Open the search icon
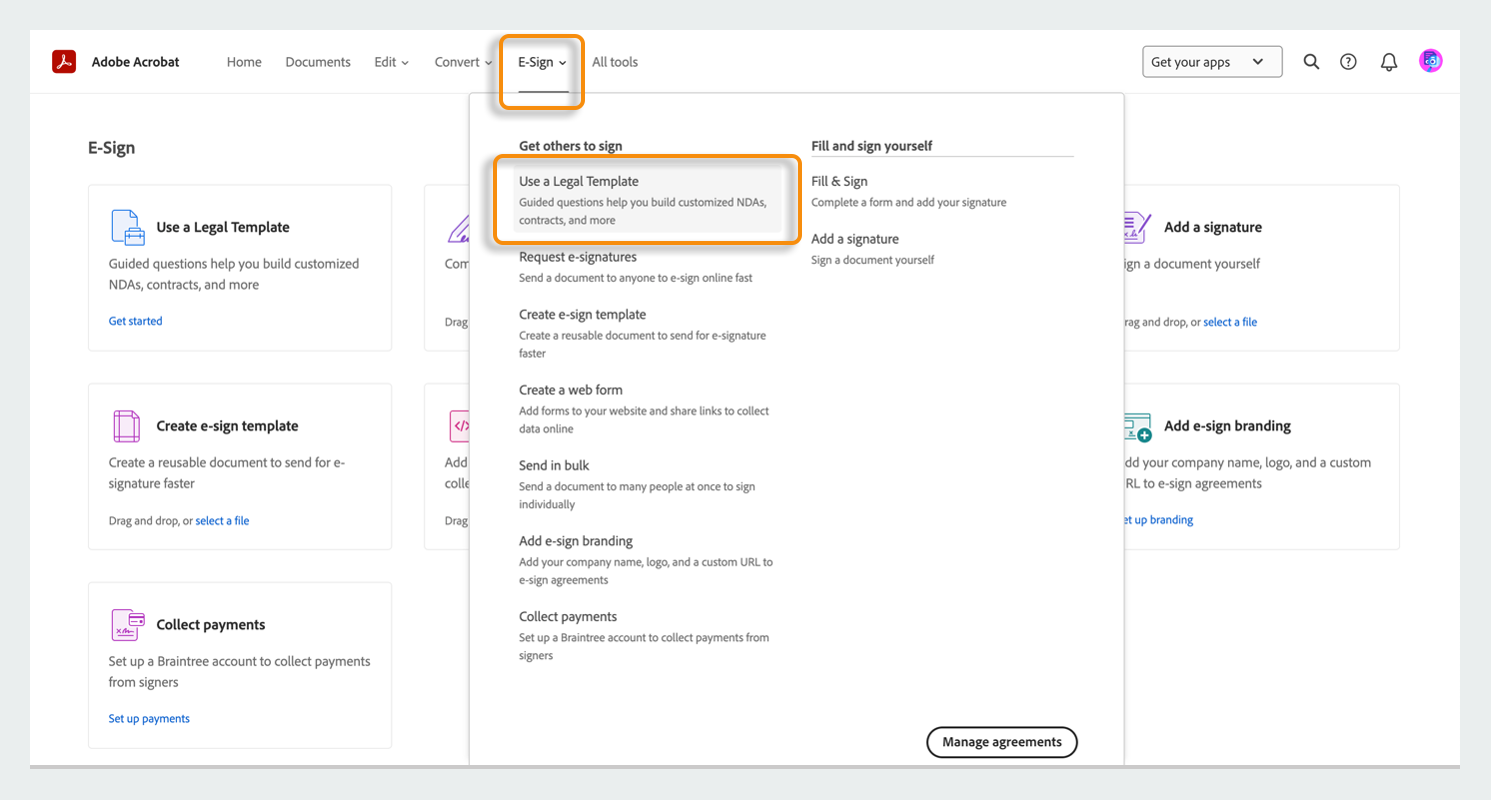This screenshot has width=1491, height=800. (x=1311, y=61)
